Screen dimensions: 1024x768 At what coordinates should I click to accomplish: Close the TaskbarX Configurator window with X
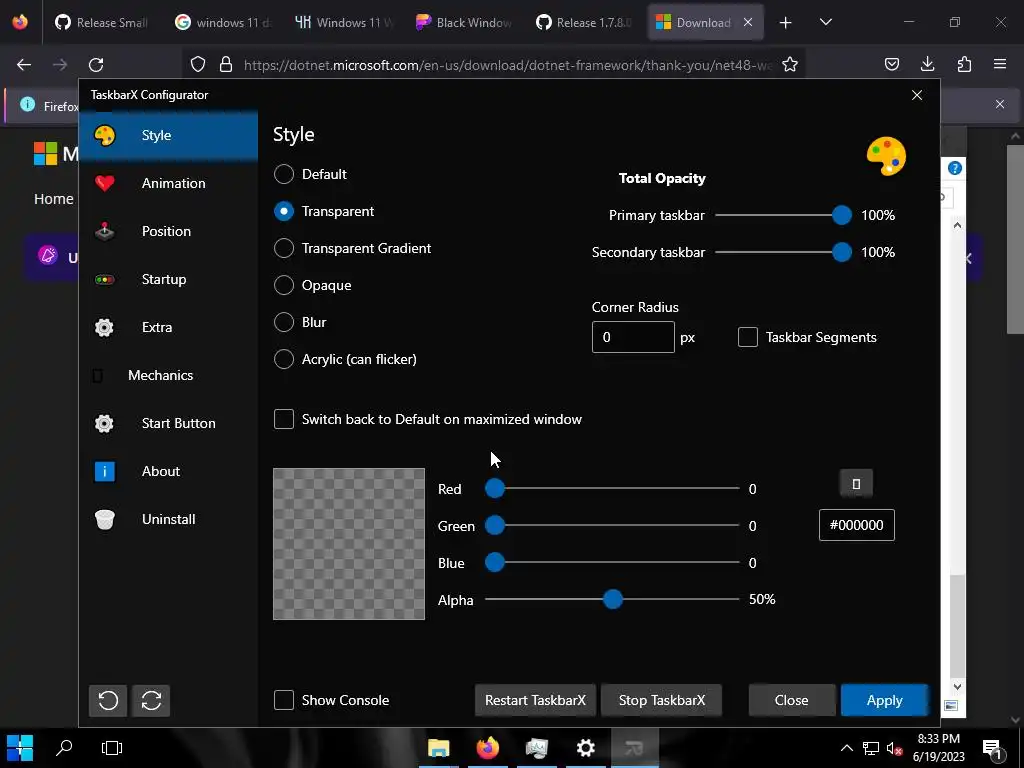pos(917,95)
